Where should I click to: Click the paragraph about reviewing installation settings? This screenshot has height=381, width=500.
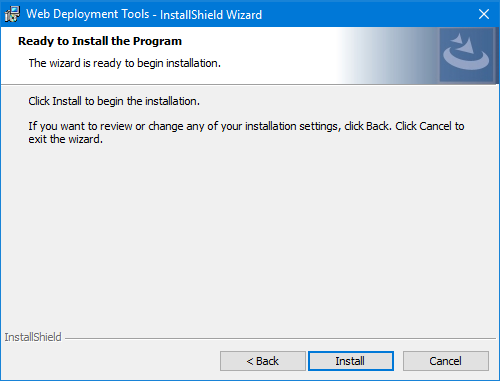[x=246, y=132]
